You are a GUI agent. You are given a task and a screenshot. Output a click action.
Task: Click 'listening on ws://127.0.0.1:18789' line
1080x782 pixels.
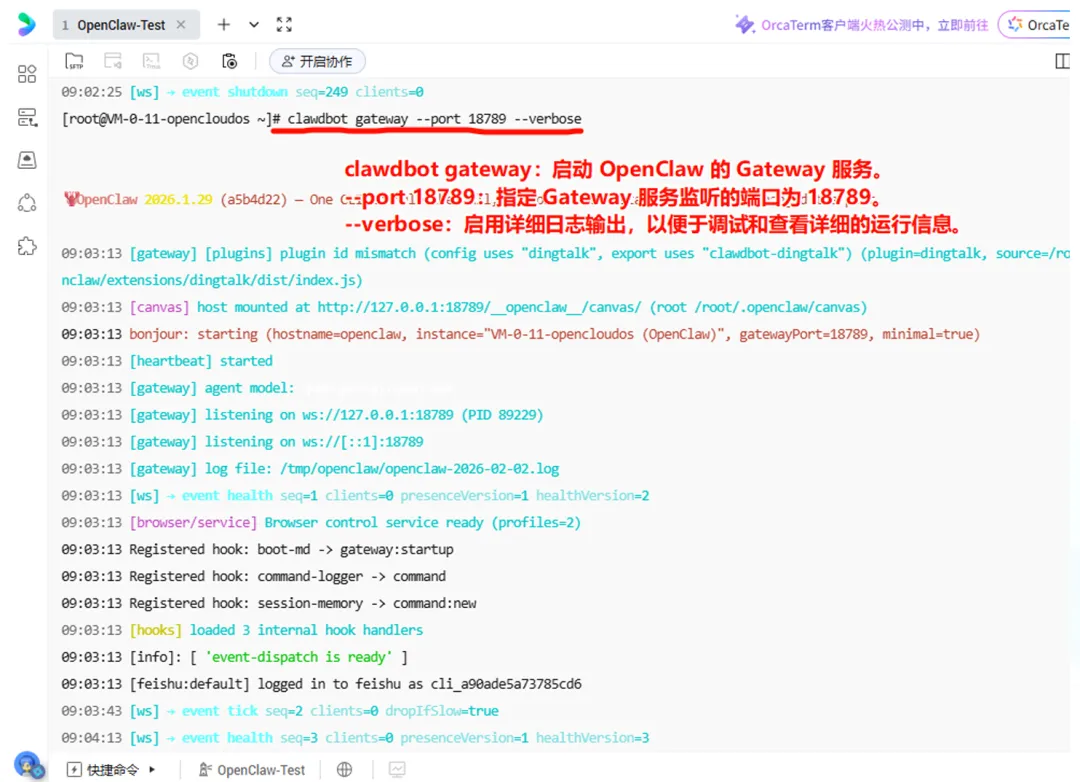click(x=302, y=415)
